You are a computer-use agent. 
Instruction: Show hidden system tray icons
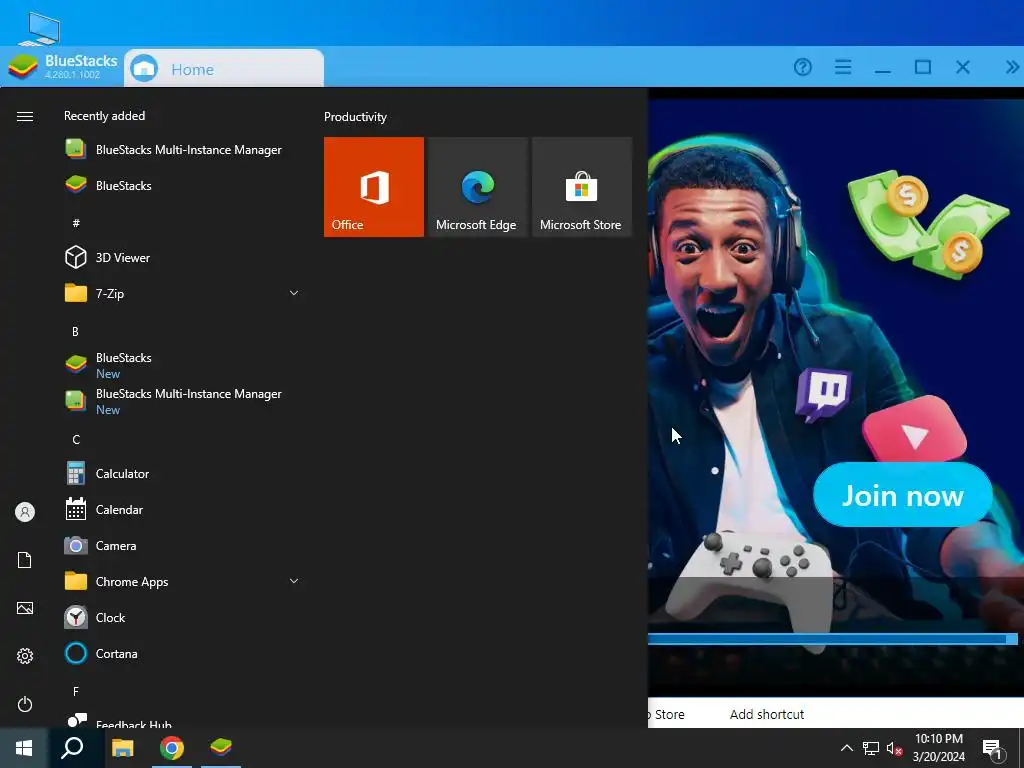click(846, 748)
